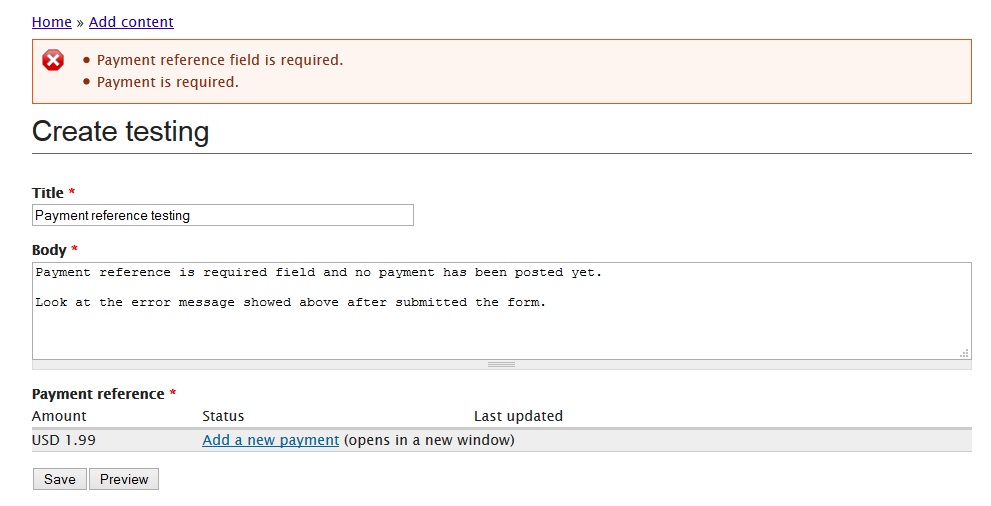
Task: Click the Amount column header
Action: click(x=59, y=416)
